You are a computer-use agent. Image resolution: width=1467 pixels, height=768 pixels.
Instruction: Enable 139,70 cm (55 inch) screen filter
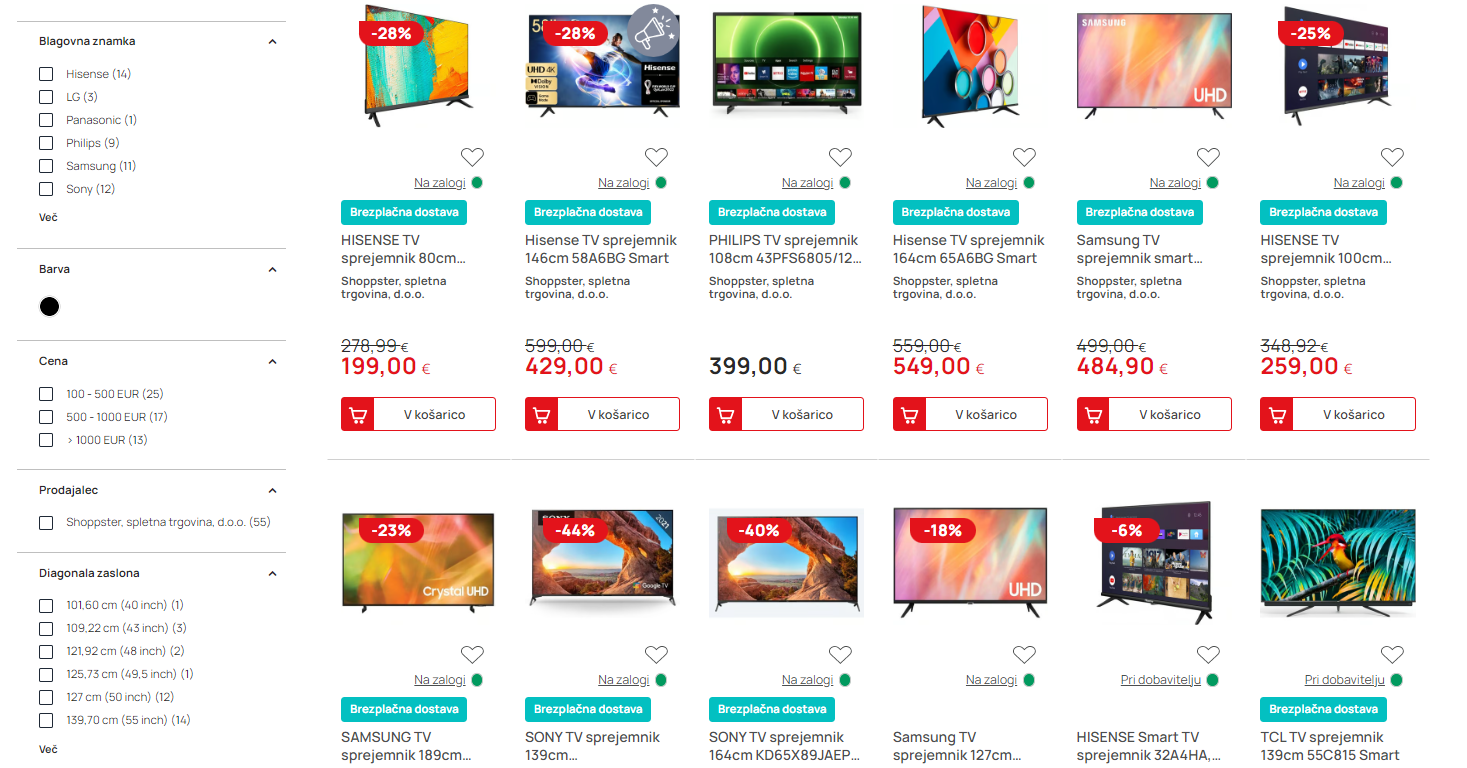coord(46,720)
